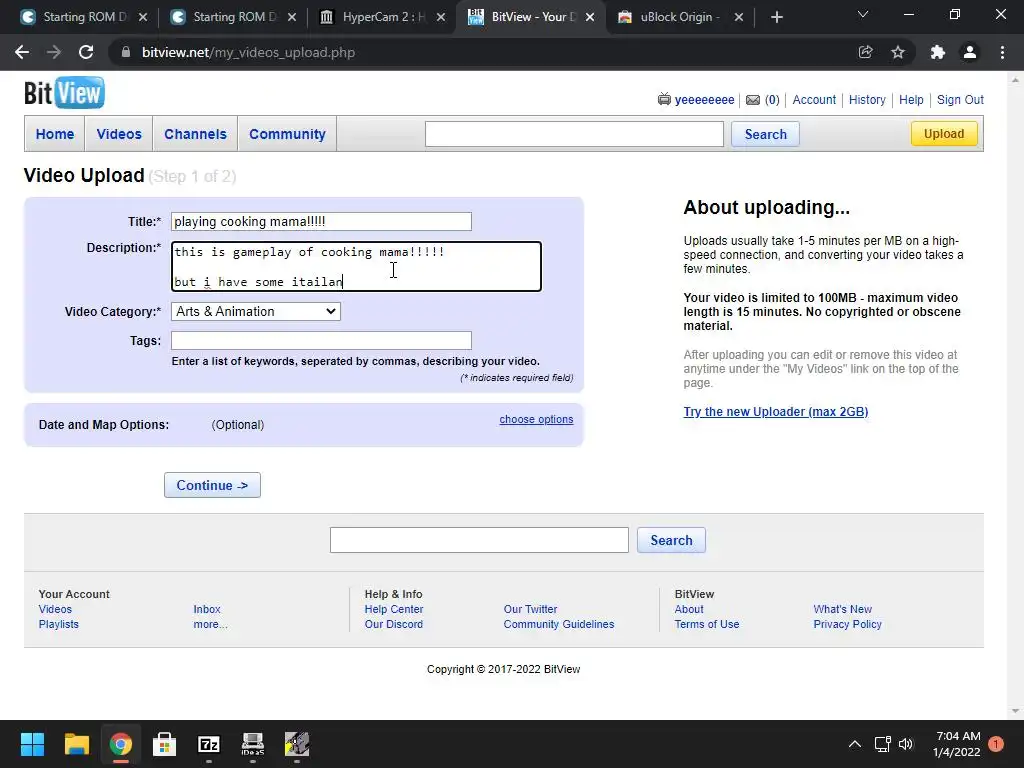The width and height of the screenshot is (1024, 768).
Task: Open footer Terms of Use link
Action: [707, 624]
